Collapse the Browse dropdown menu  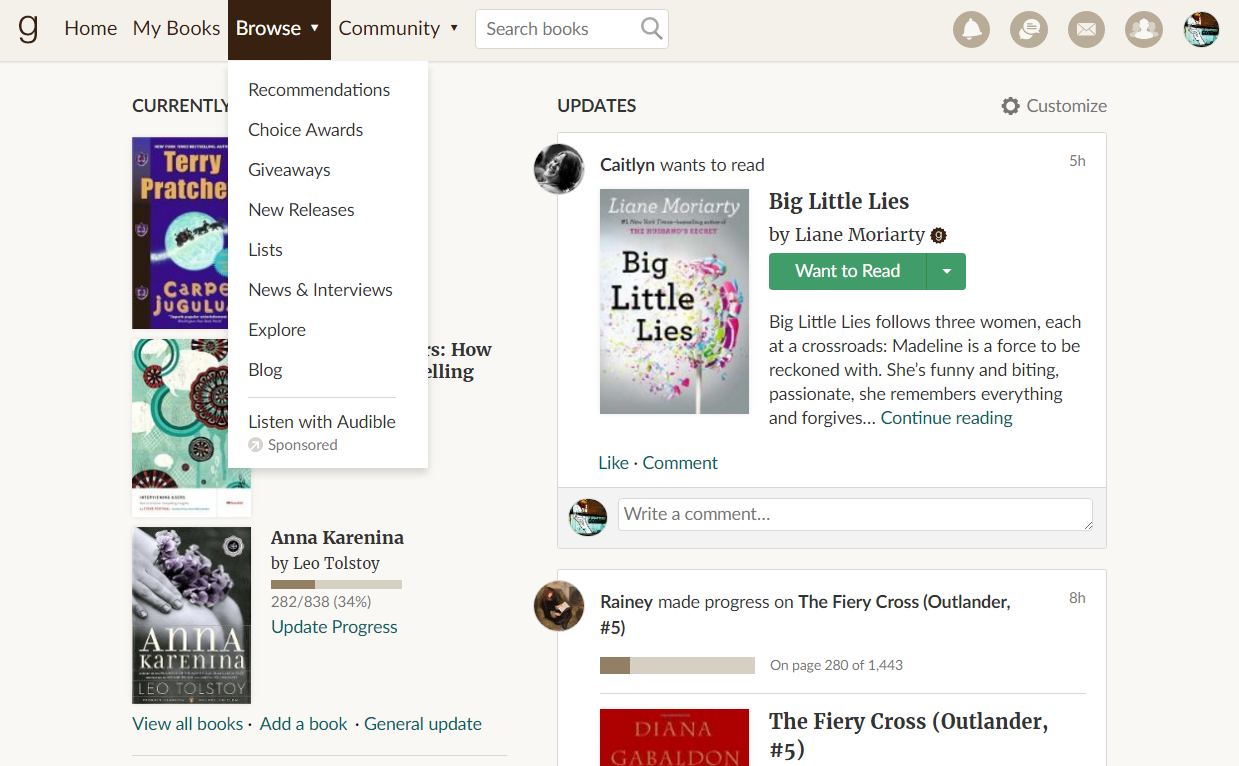click(279, 29)
